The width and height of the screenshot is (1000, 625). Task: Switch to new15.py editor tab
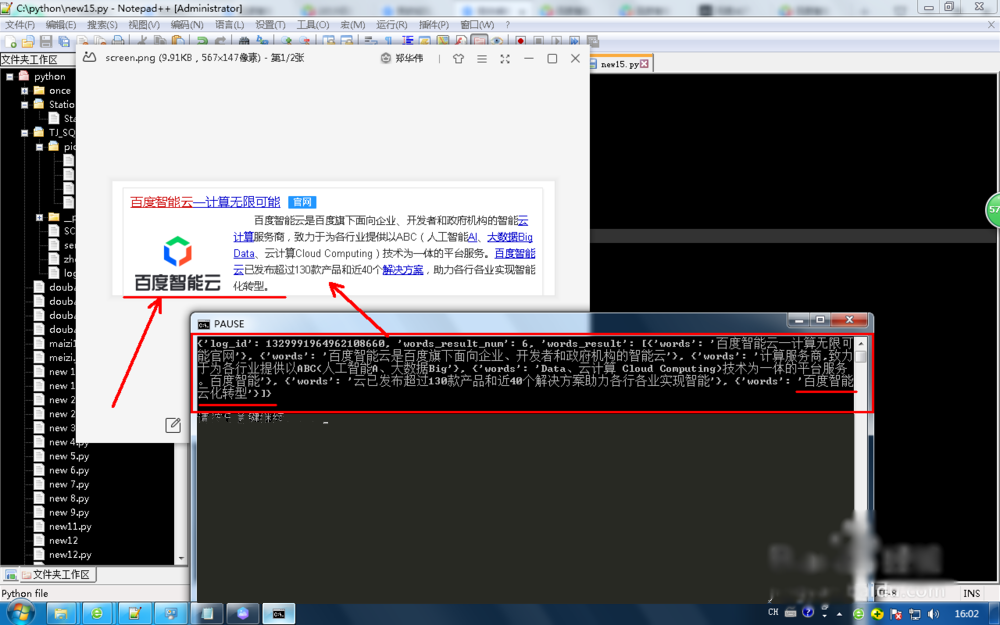coord(619,64)
